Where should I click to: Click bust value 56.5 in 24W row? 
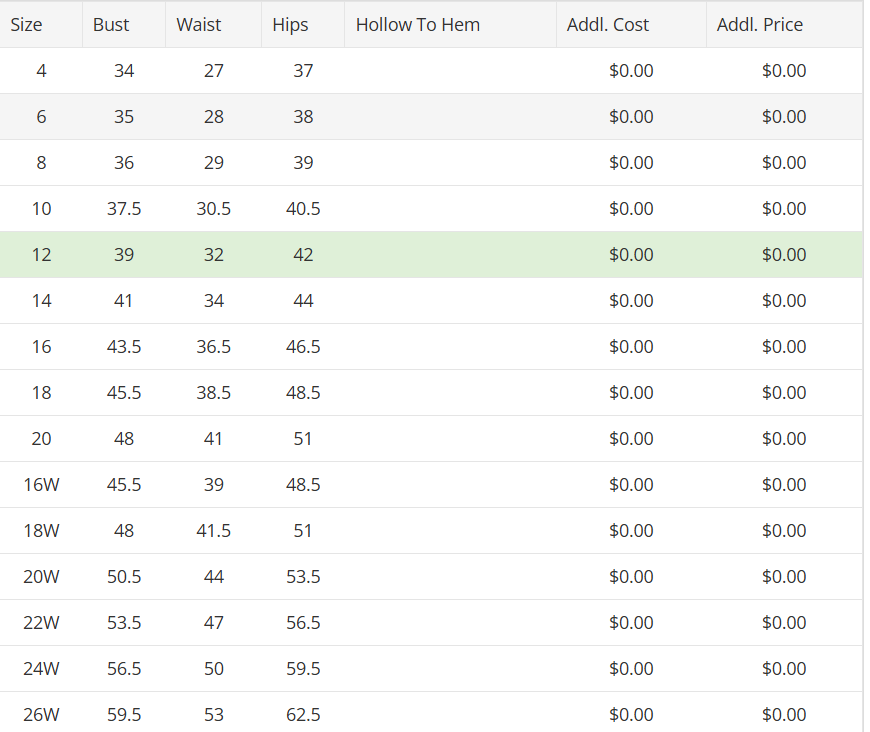[124, 669]
